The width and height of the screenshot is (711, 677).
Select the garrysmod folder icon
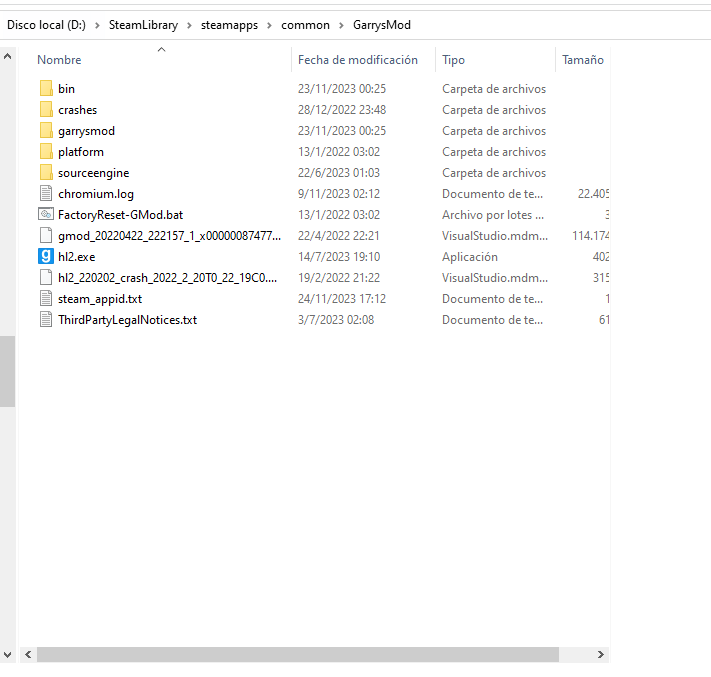click(46, 131)
